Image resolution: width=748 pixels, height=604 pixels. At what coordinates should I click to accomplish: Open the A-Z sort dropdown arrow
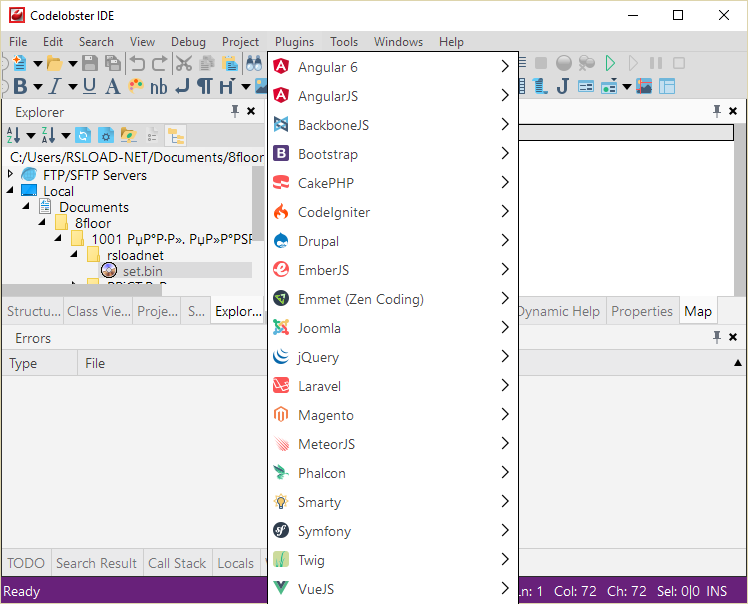click(x=31, y=136)
